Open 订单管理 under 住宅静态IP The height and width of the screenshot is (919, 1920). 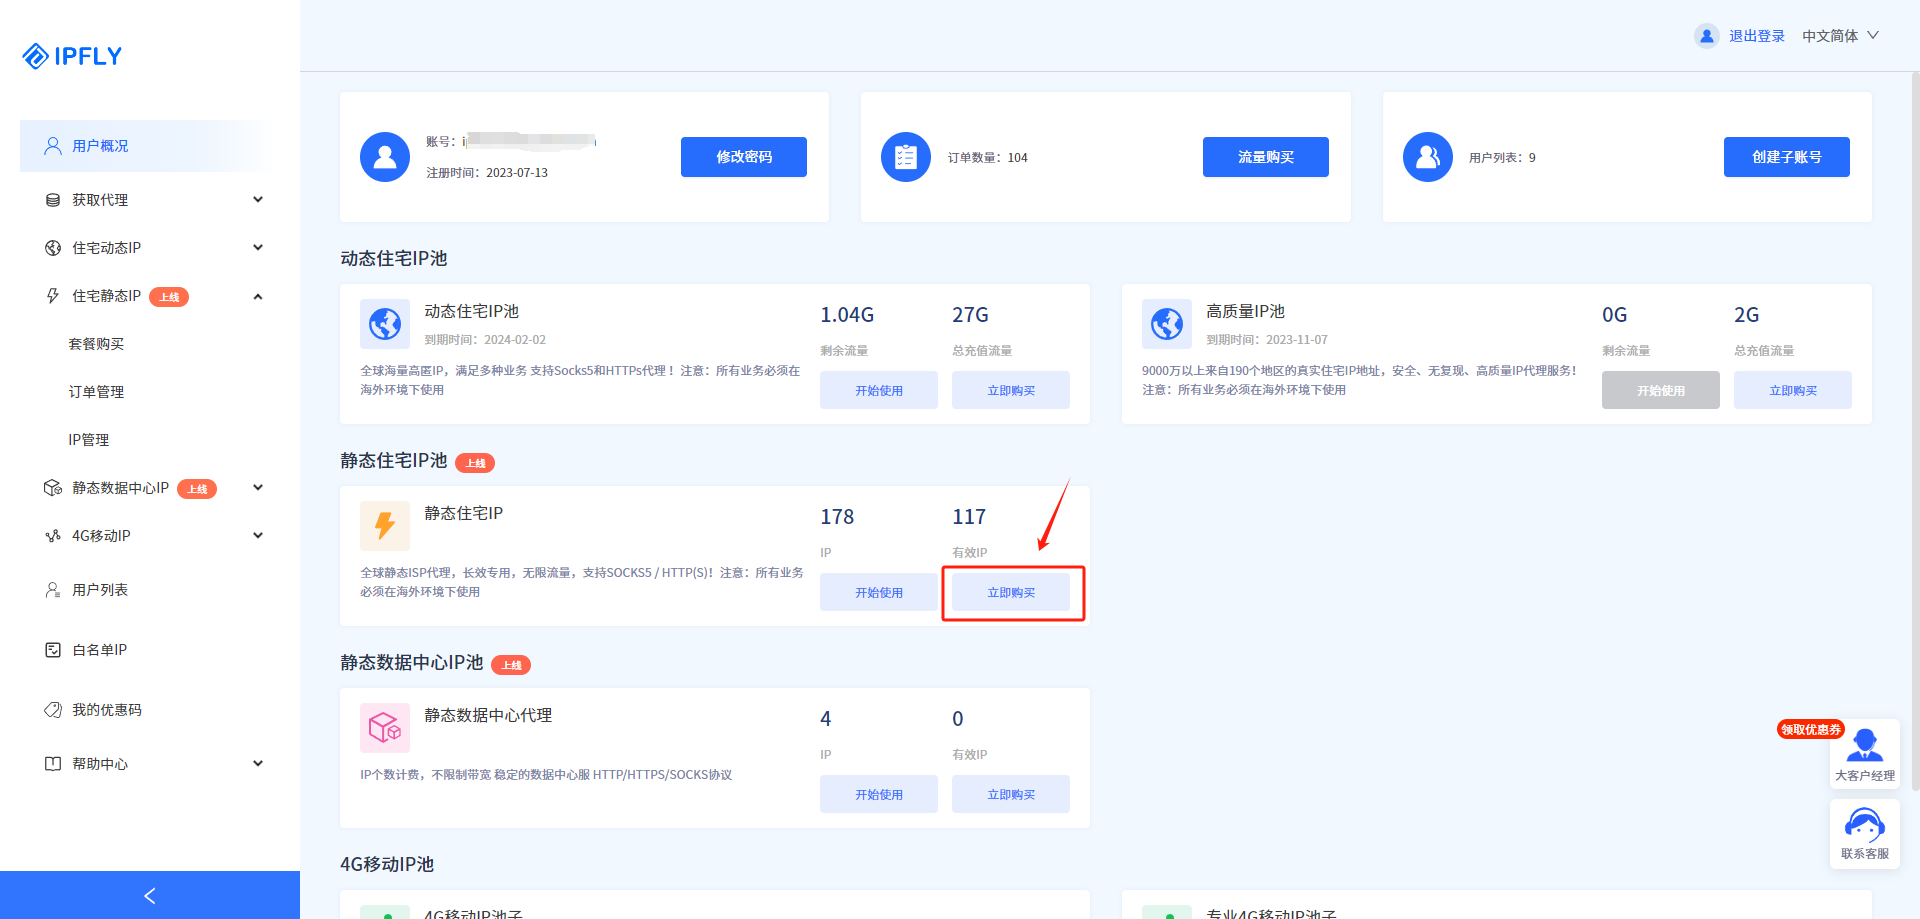(x=96, y=391)
